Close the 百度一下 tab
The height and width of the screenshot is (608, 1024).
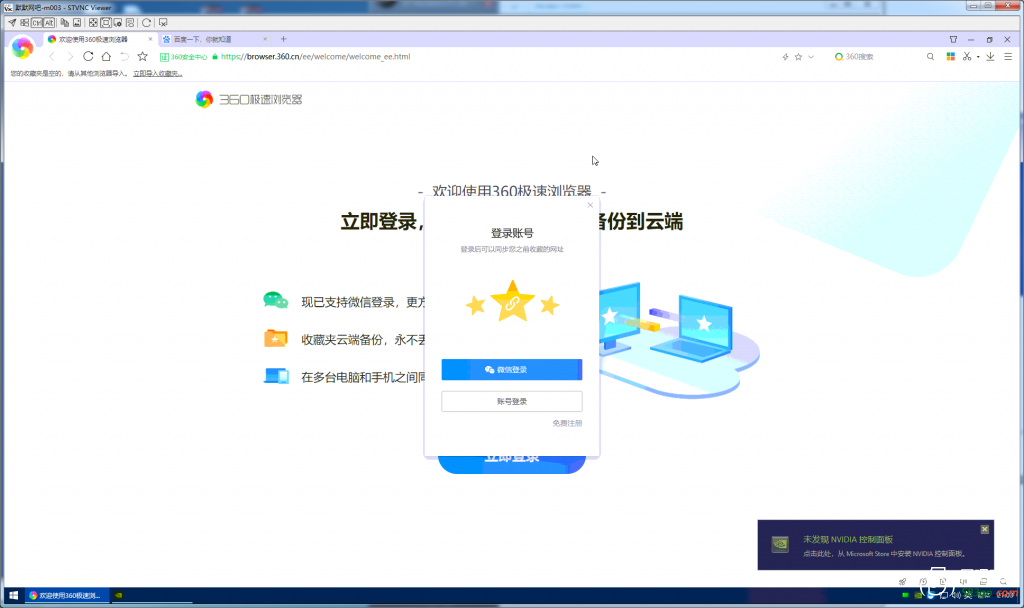pos(265,39)
